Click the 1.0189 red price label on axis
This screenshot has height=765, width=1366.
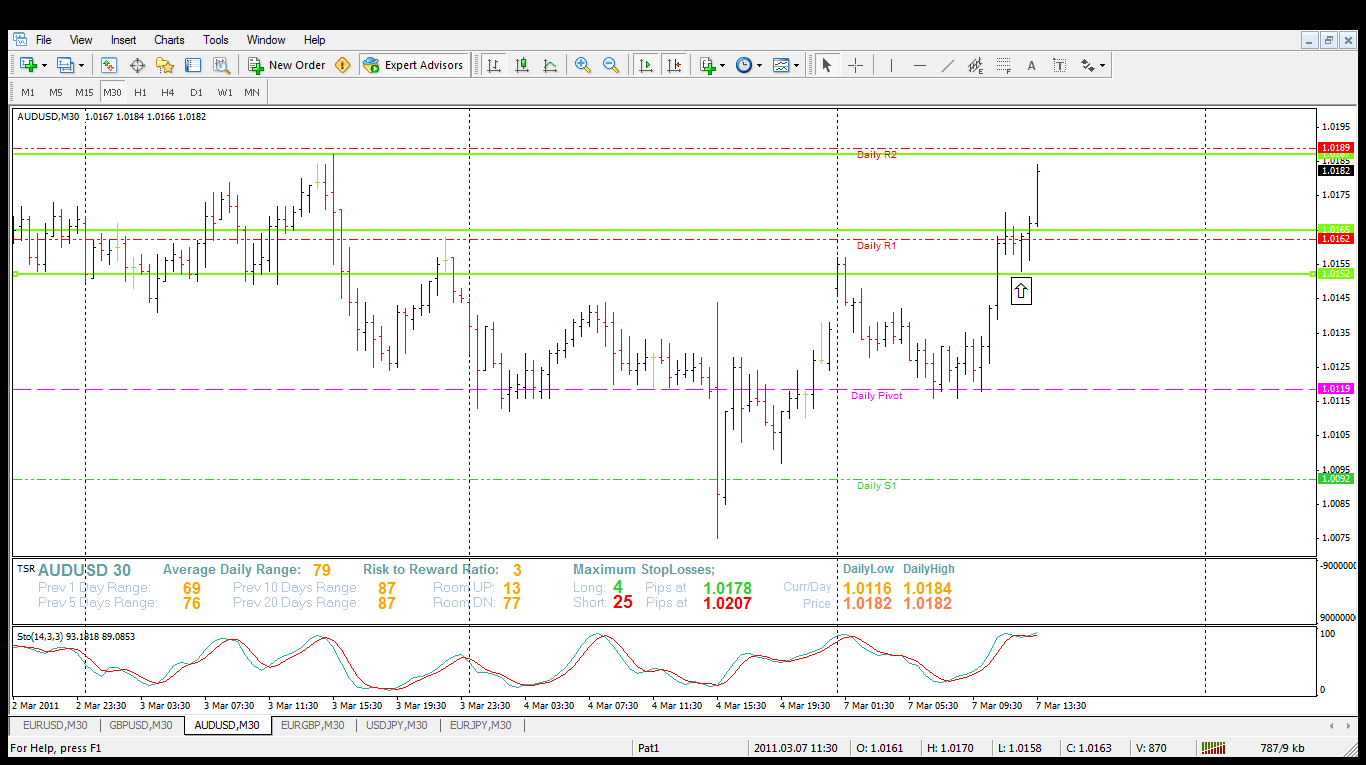tap(1337, 148)
